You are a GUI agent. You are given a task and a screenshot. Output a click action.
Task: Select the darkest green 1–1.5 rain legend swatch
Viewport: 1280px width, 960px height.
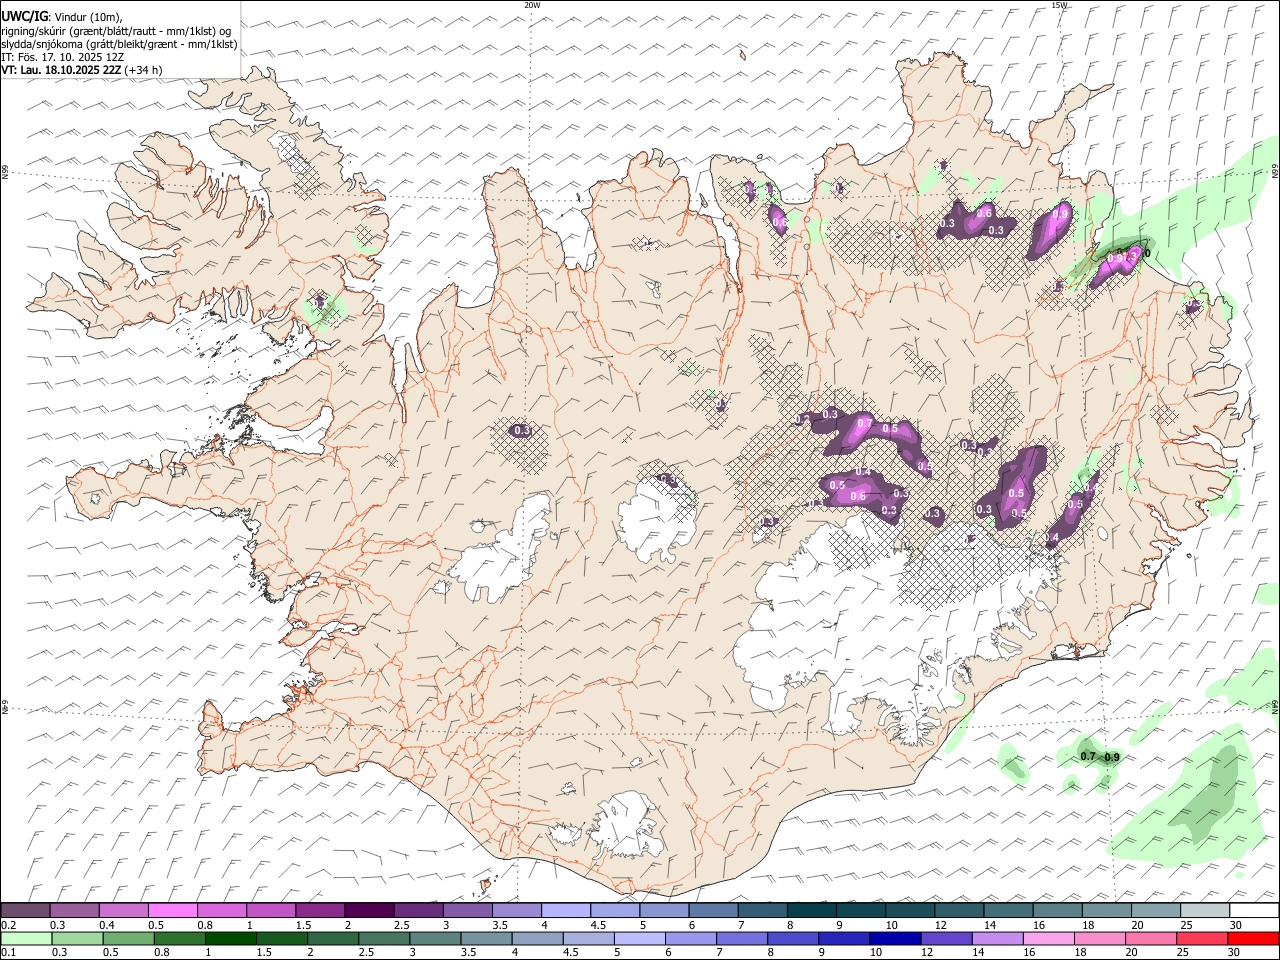pos(230,939)
